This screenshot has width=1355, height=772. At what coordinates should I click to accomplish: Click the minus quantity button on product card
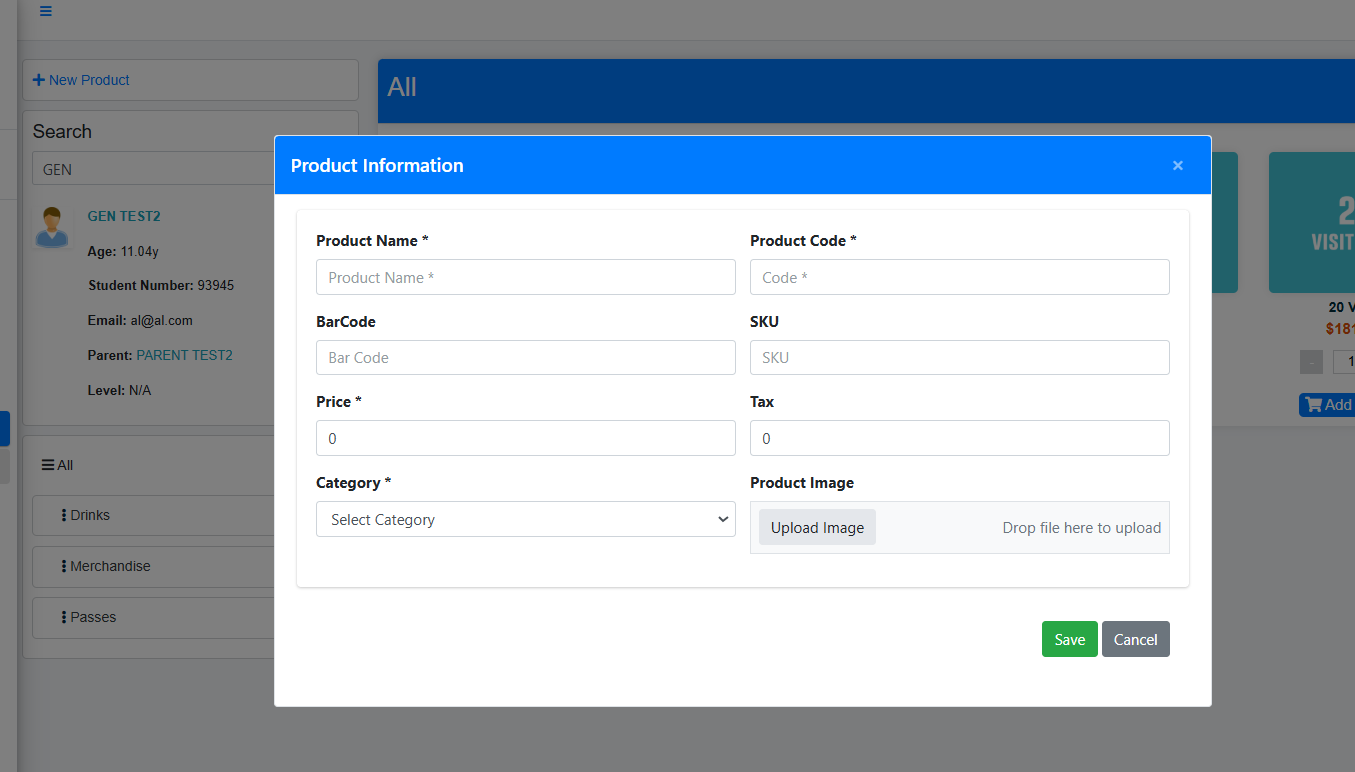(x=1311, y=362)
